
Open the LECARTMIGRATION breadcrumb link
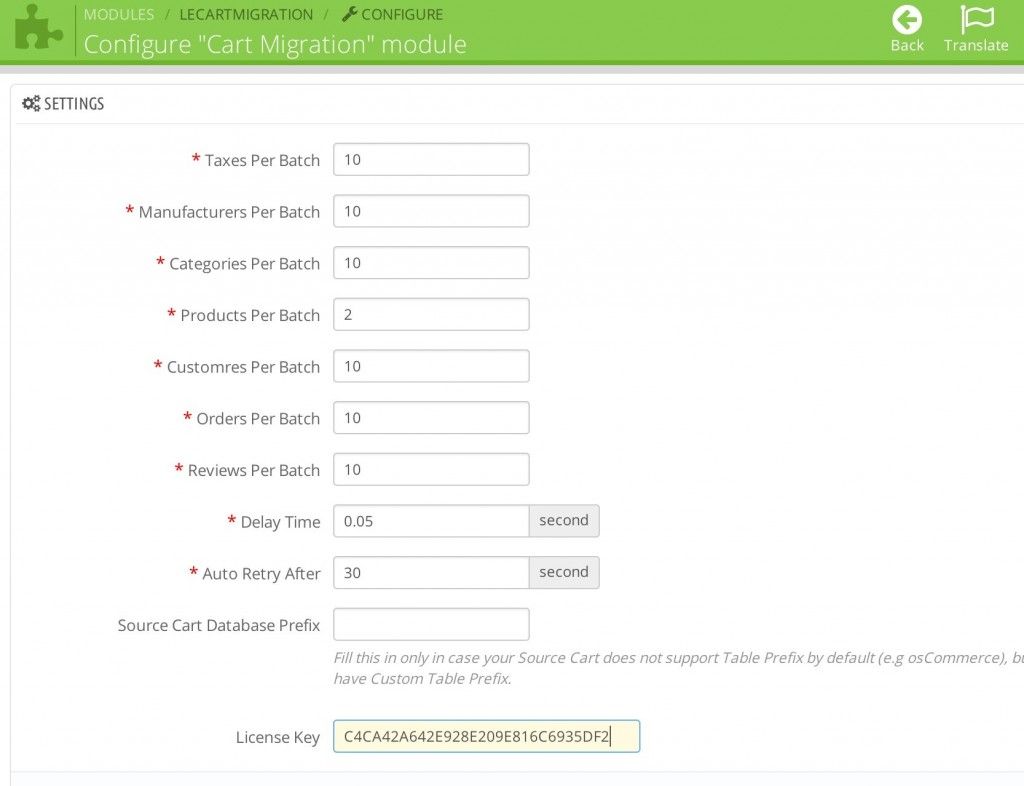[246, 14]
